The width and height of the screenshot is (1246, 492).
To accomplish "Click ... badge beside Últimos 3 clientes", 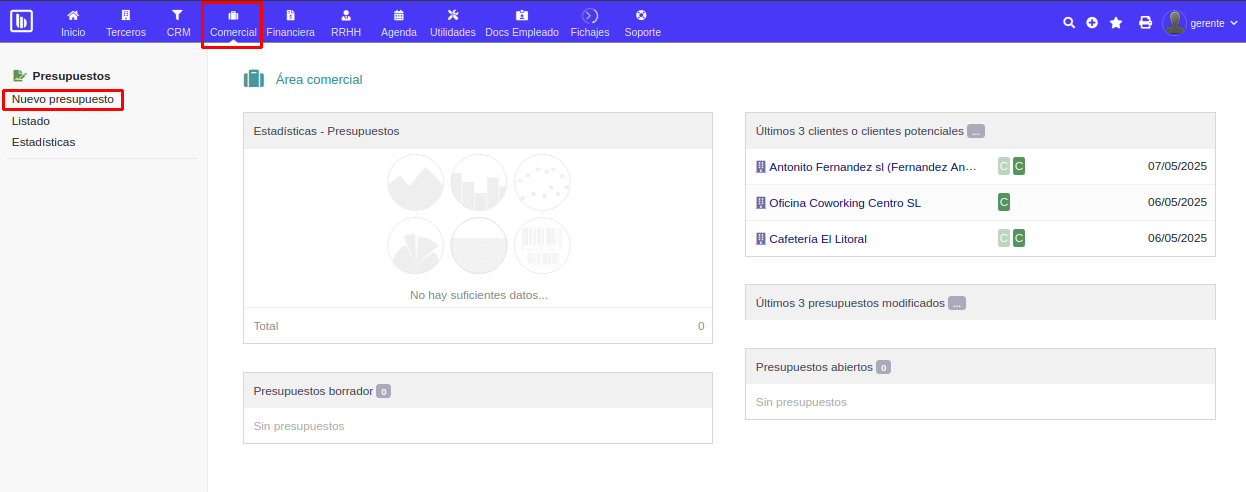I will 976,131.
